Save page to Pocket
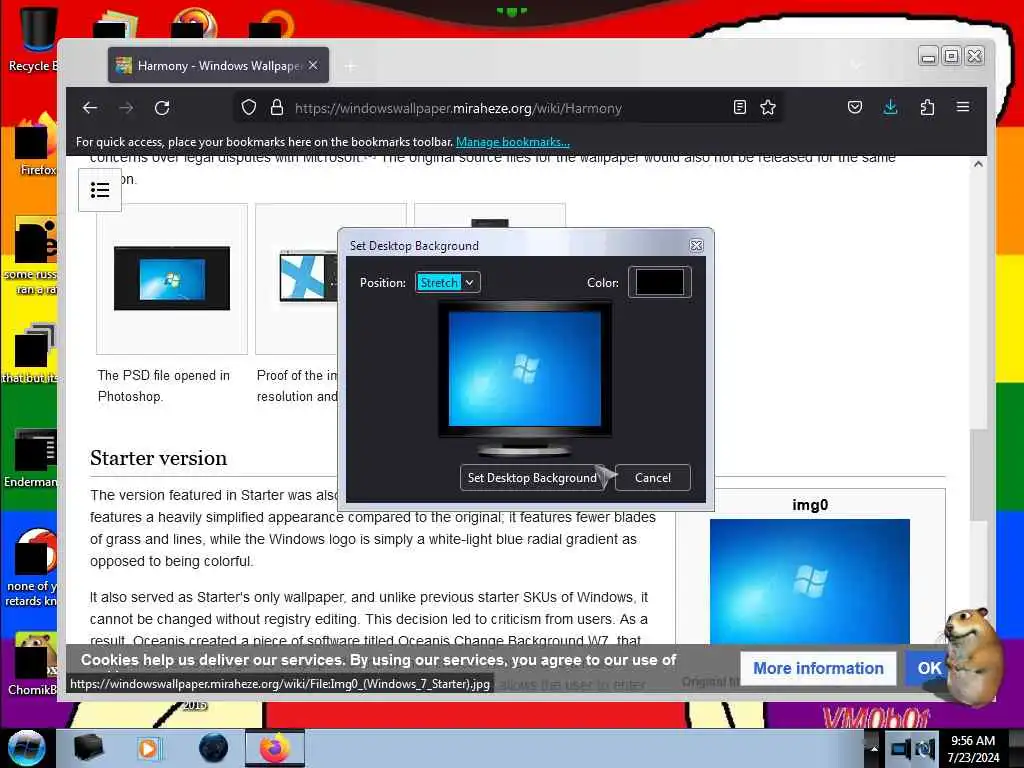Screen dimensions: 1024x768 coord(854,107)
